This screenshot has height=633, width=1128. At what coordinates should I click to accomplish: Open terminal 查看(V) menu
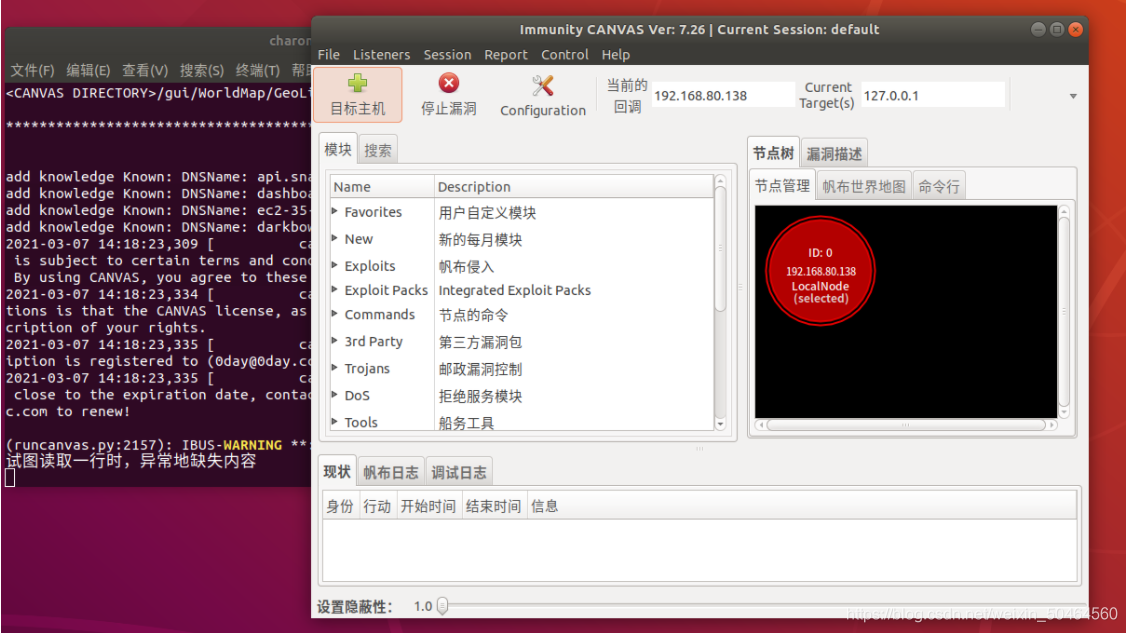click(145, 70)
